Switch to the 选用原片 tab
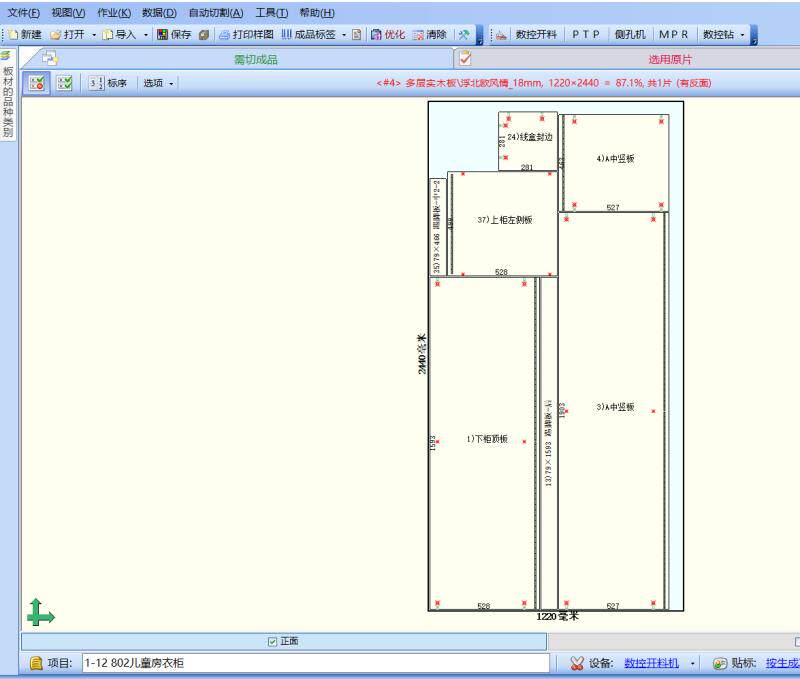This screenshot has height=679, width=800. pyautogui.click(x=669, y=60)
